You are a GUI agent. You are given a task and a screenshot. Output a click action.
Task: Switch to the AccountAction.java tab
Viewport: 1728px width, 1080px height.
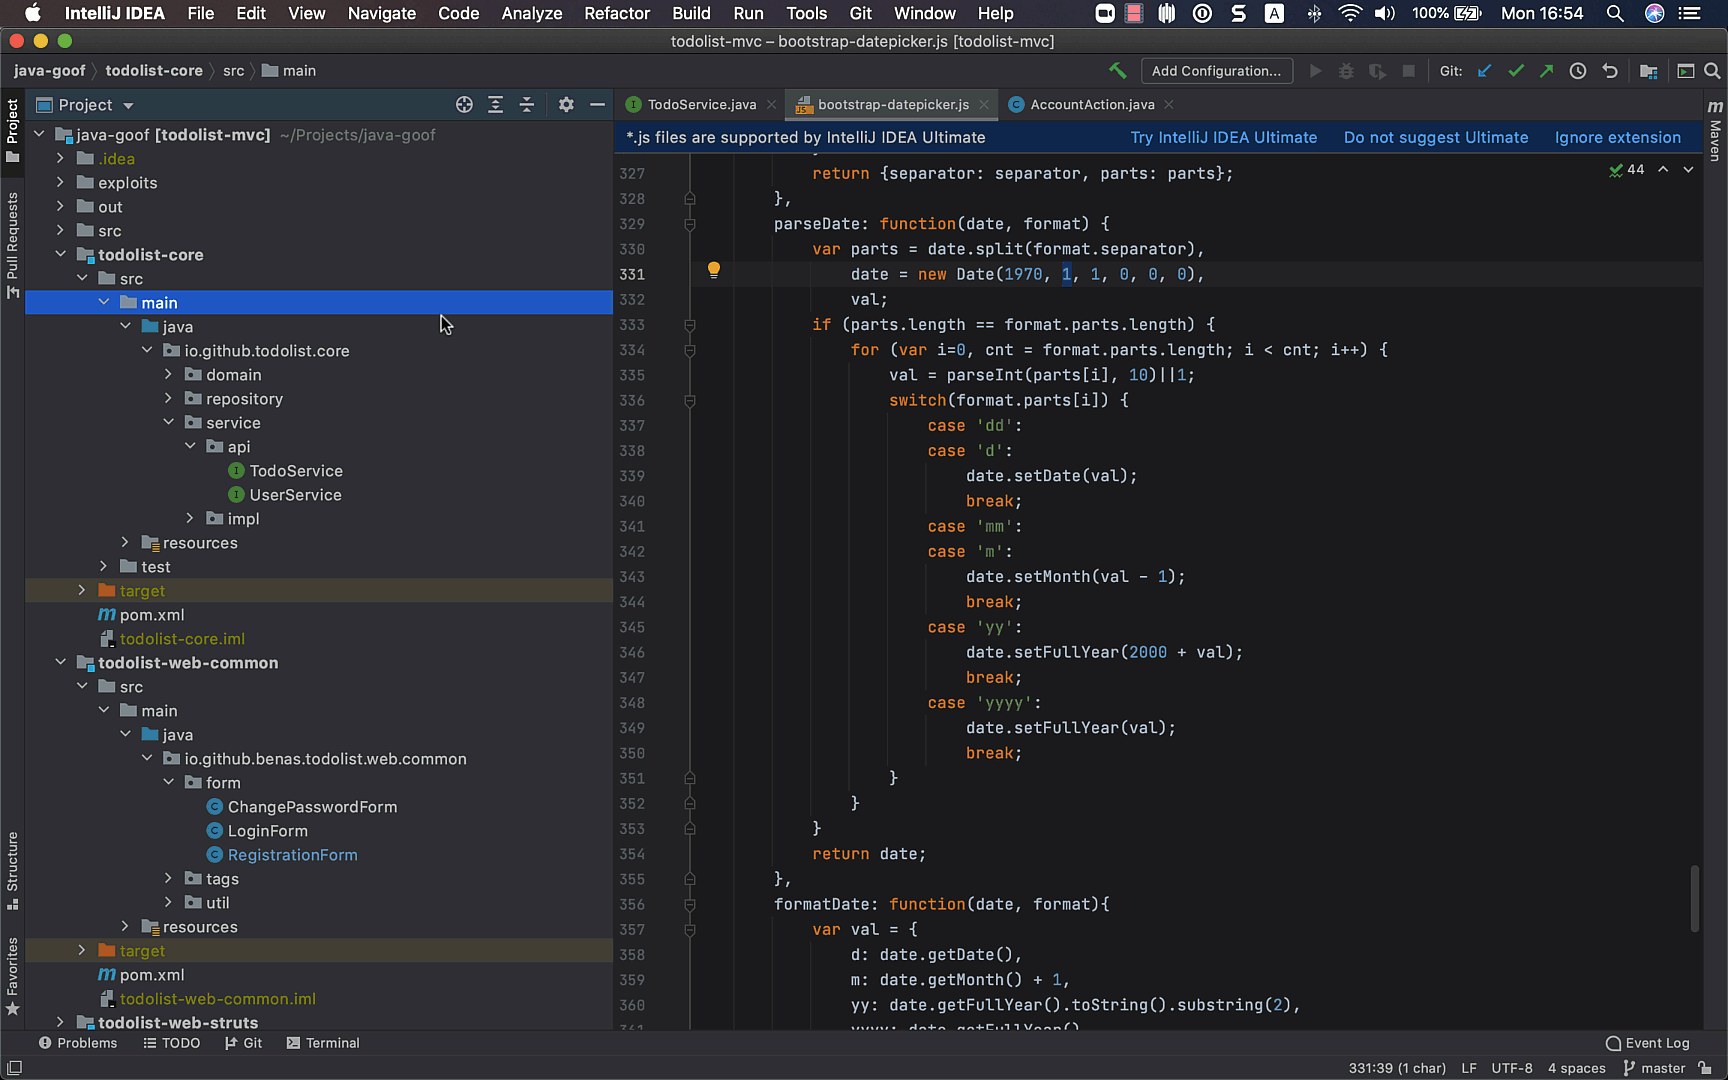tap(1092, 104)
